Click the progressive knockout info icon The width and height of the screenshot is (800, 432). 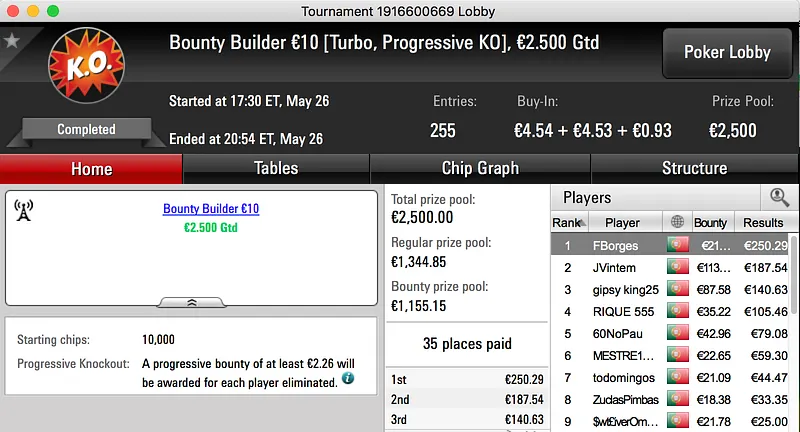(347, 378)
